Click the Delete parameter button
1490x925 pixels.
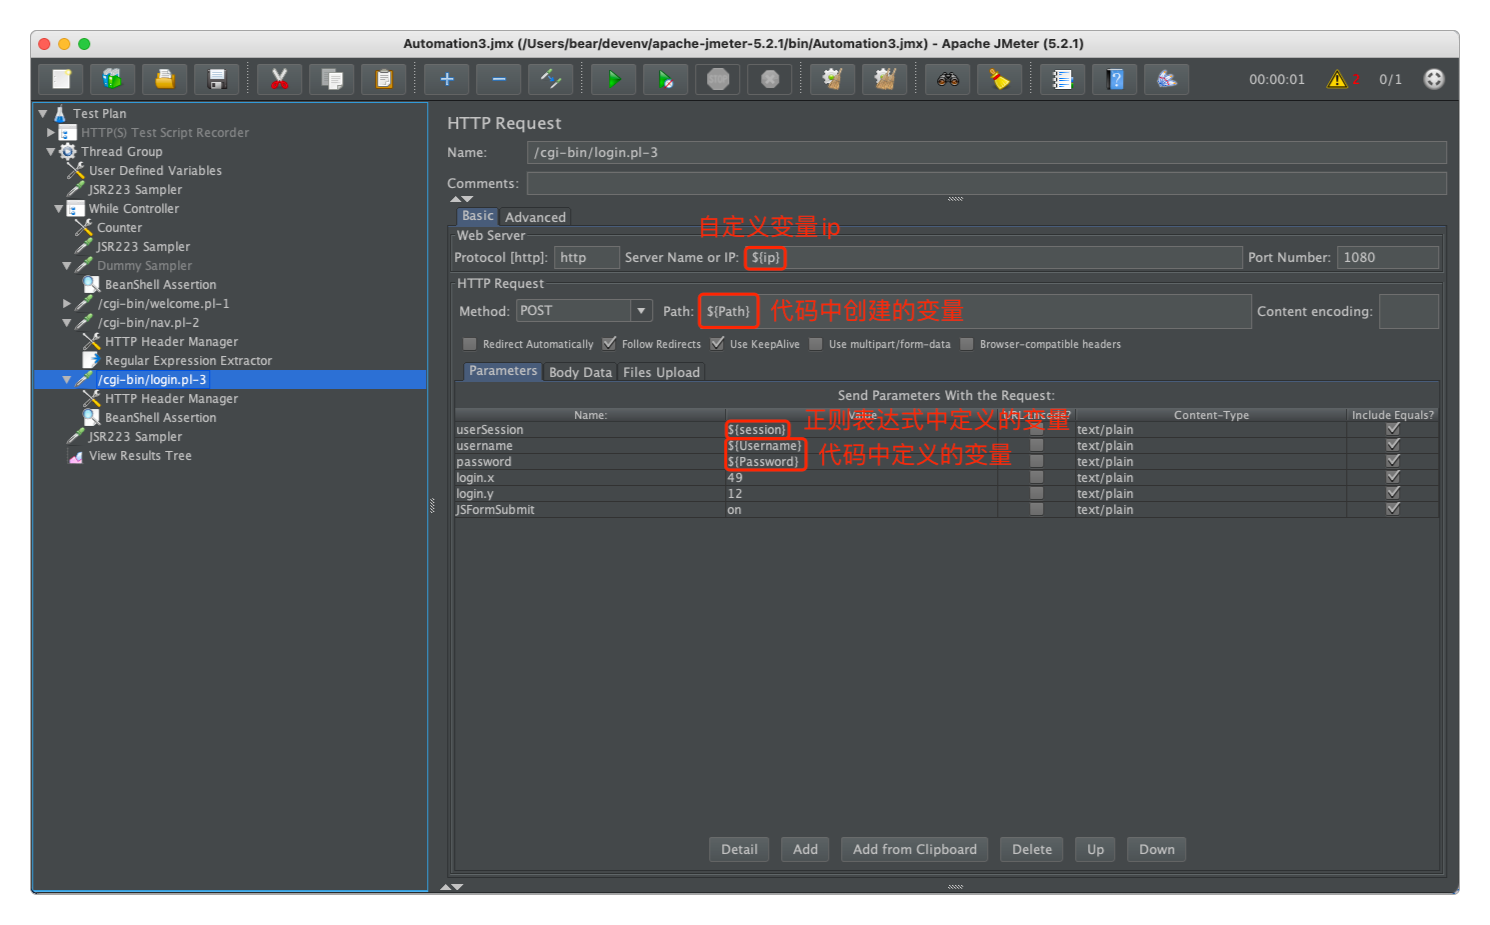point(1032,850)
